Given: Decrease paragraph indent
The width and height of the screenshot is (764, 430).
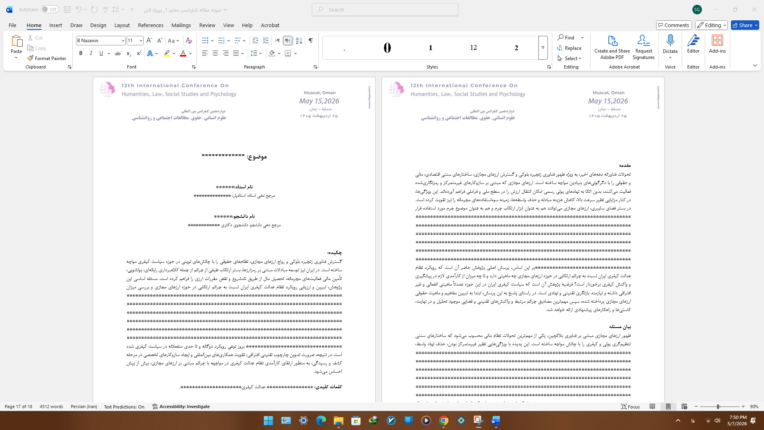Looking at the screenshot, I should pyautogui.click(x=255, y=40).
